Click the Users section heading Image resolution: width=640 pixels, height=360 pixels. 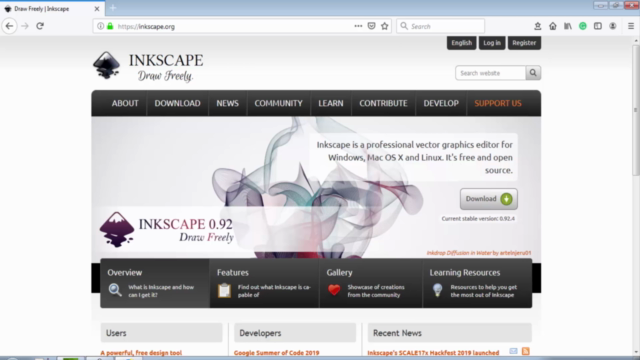(162, 333)
